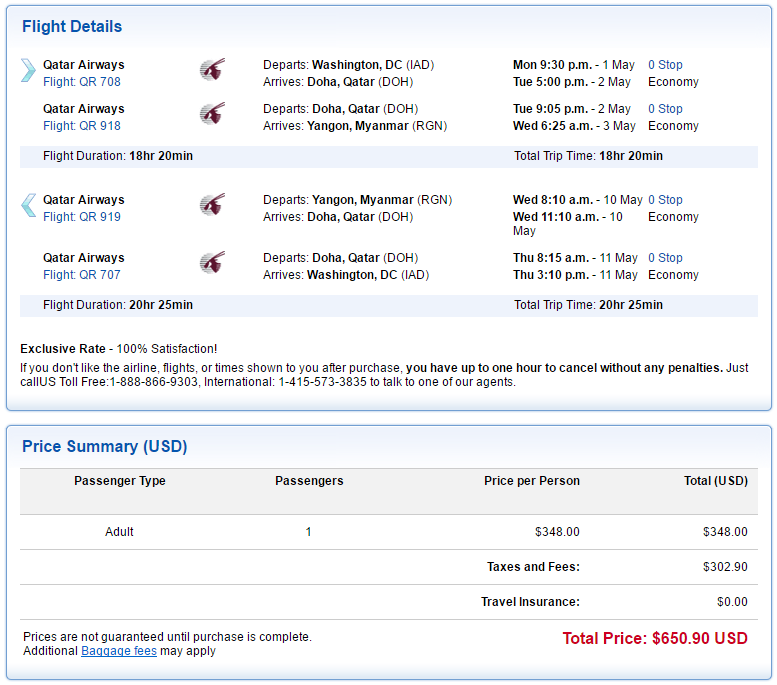Click arrival time Thu 3:10 p.m. - 11 May
The image size is (777, 685).
(x=575, y=275)
